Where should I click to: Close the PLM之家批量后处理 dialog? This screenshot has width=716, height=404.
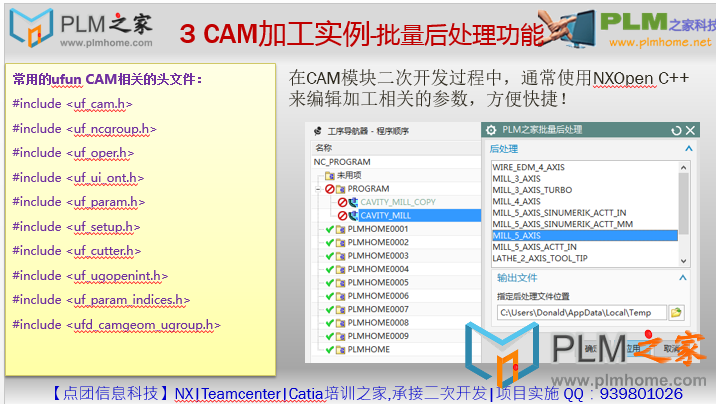pyautogui.click(x=690, y=131)
